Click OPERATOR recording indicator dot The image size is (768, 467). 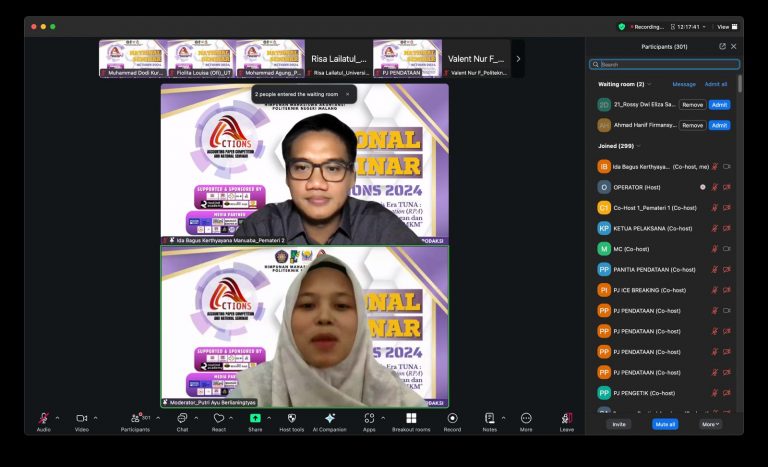click(x=702, y=187)
